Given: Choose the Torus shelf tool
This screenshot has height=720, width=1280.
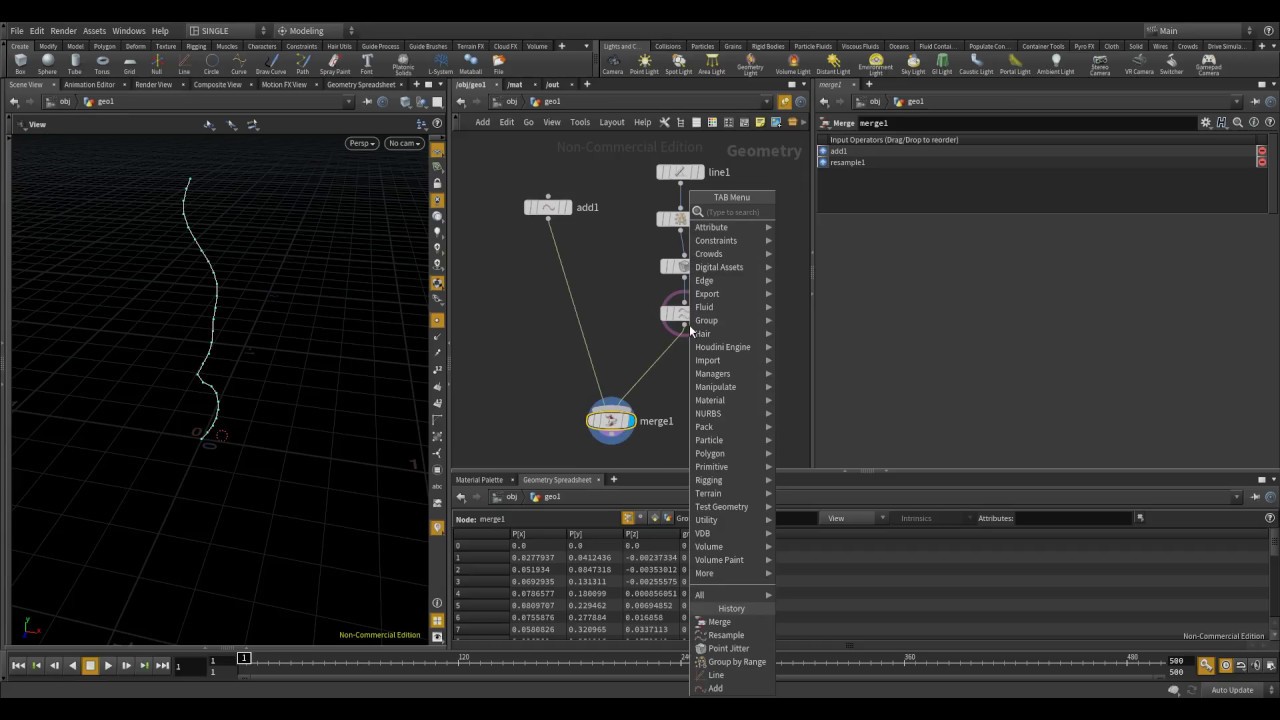Looking at the screenshot, I should tap(102, 65).
